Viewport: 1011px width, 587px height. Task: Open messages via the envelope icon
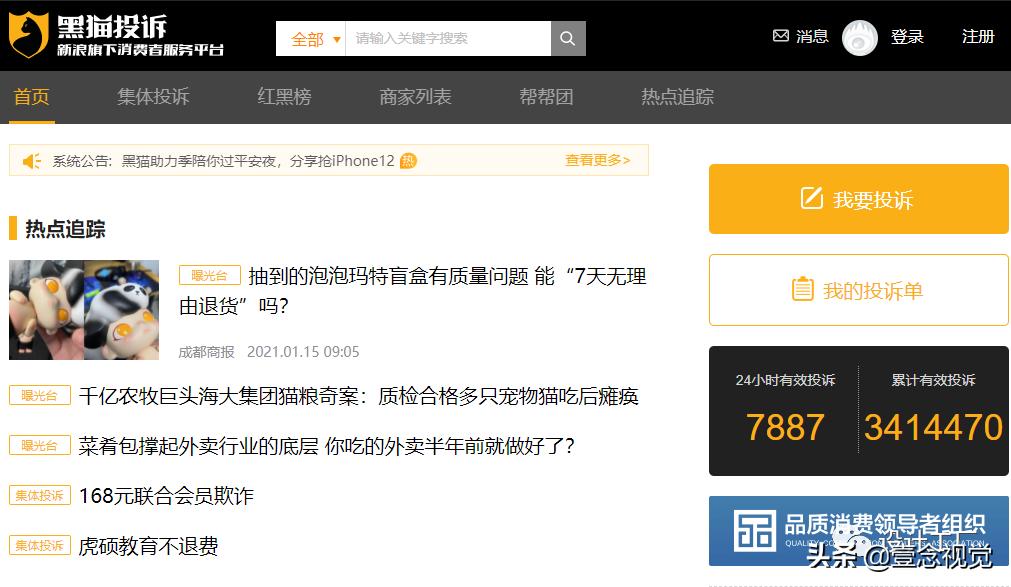click(x=781, y=36)
